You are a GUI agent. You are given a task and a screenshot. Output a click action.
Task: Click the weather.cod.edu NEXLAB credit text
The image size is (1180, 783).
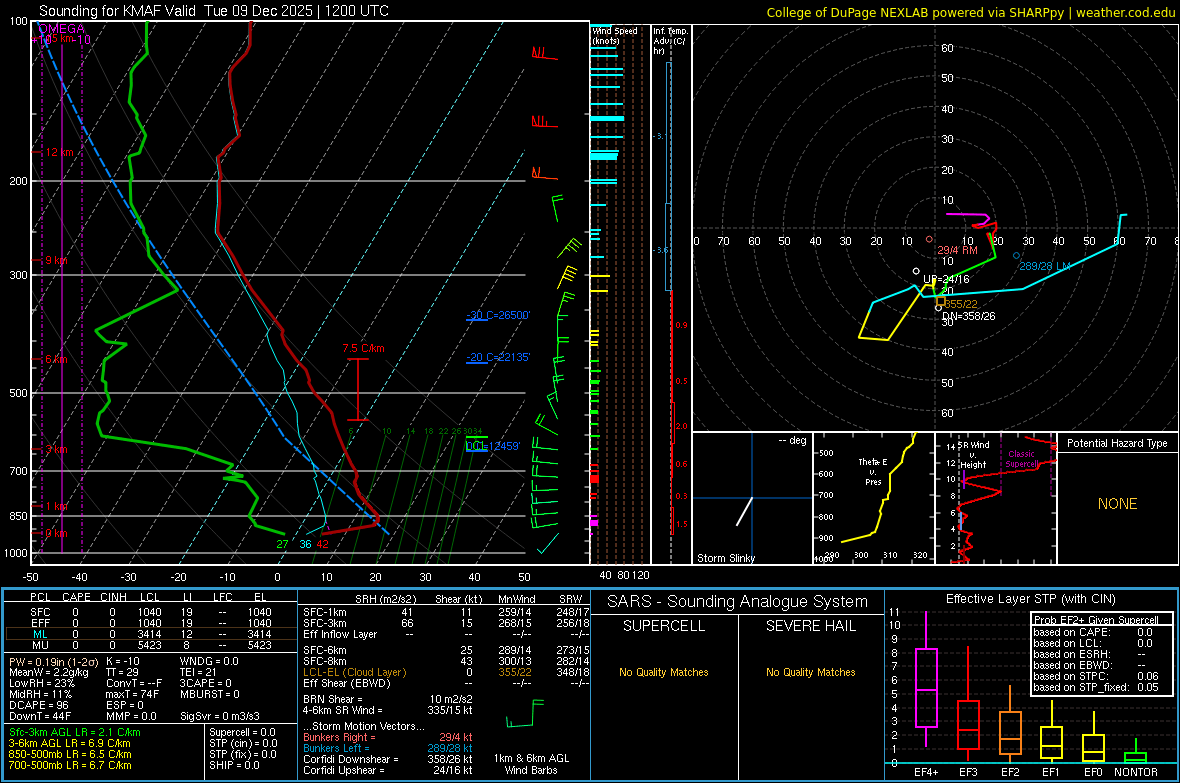tap(971, 12)
